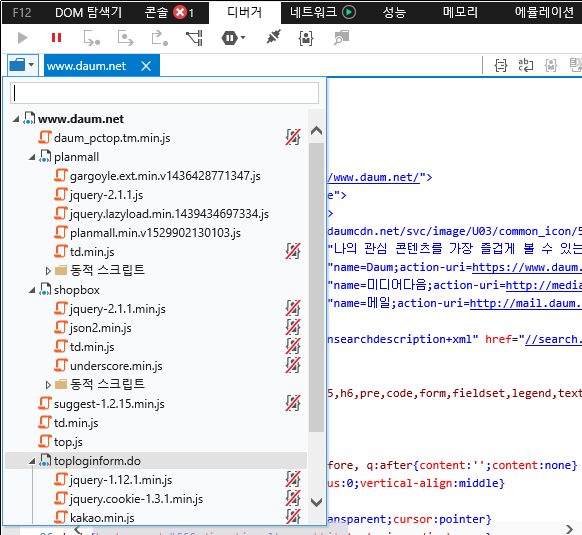
Task: Toggle library code mark for suggest-1.2.15.min.js
Action: [293, 403]
